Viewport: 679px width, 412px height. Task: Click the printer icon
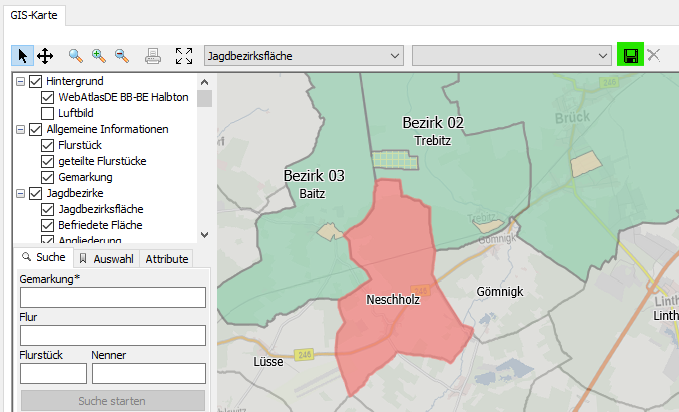153,55
